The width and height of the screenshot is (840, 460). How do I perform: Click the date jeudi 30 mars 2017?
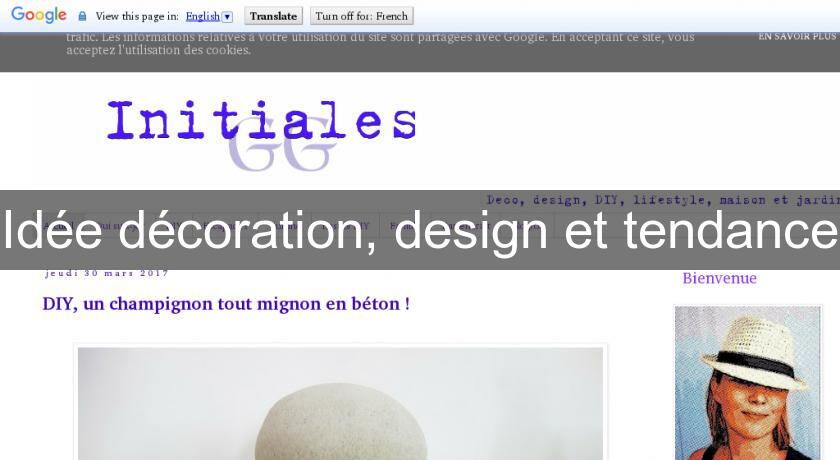pos(107,273)
